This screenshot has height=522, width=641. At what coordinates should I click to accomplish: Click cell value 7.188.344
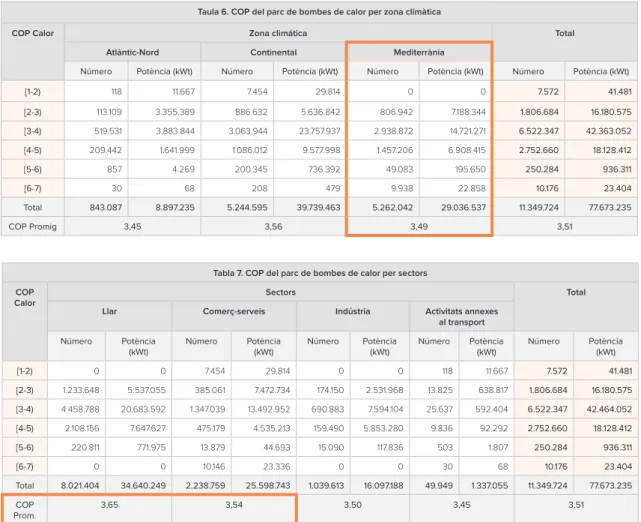pyautogui.click(x=468, y=112)
